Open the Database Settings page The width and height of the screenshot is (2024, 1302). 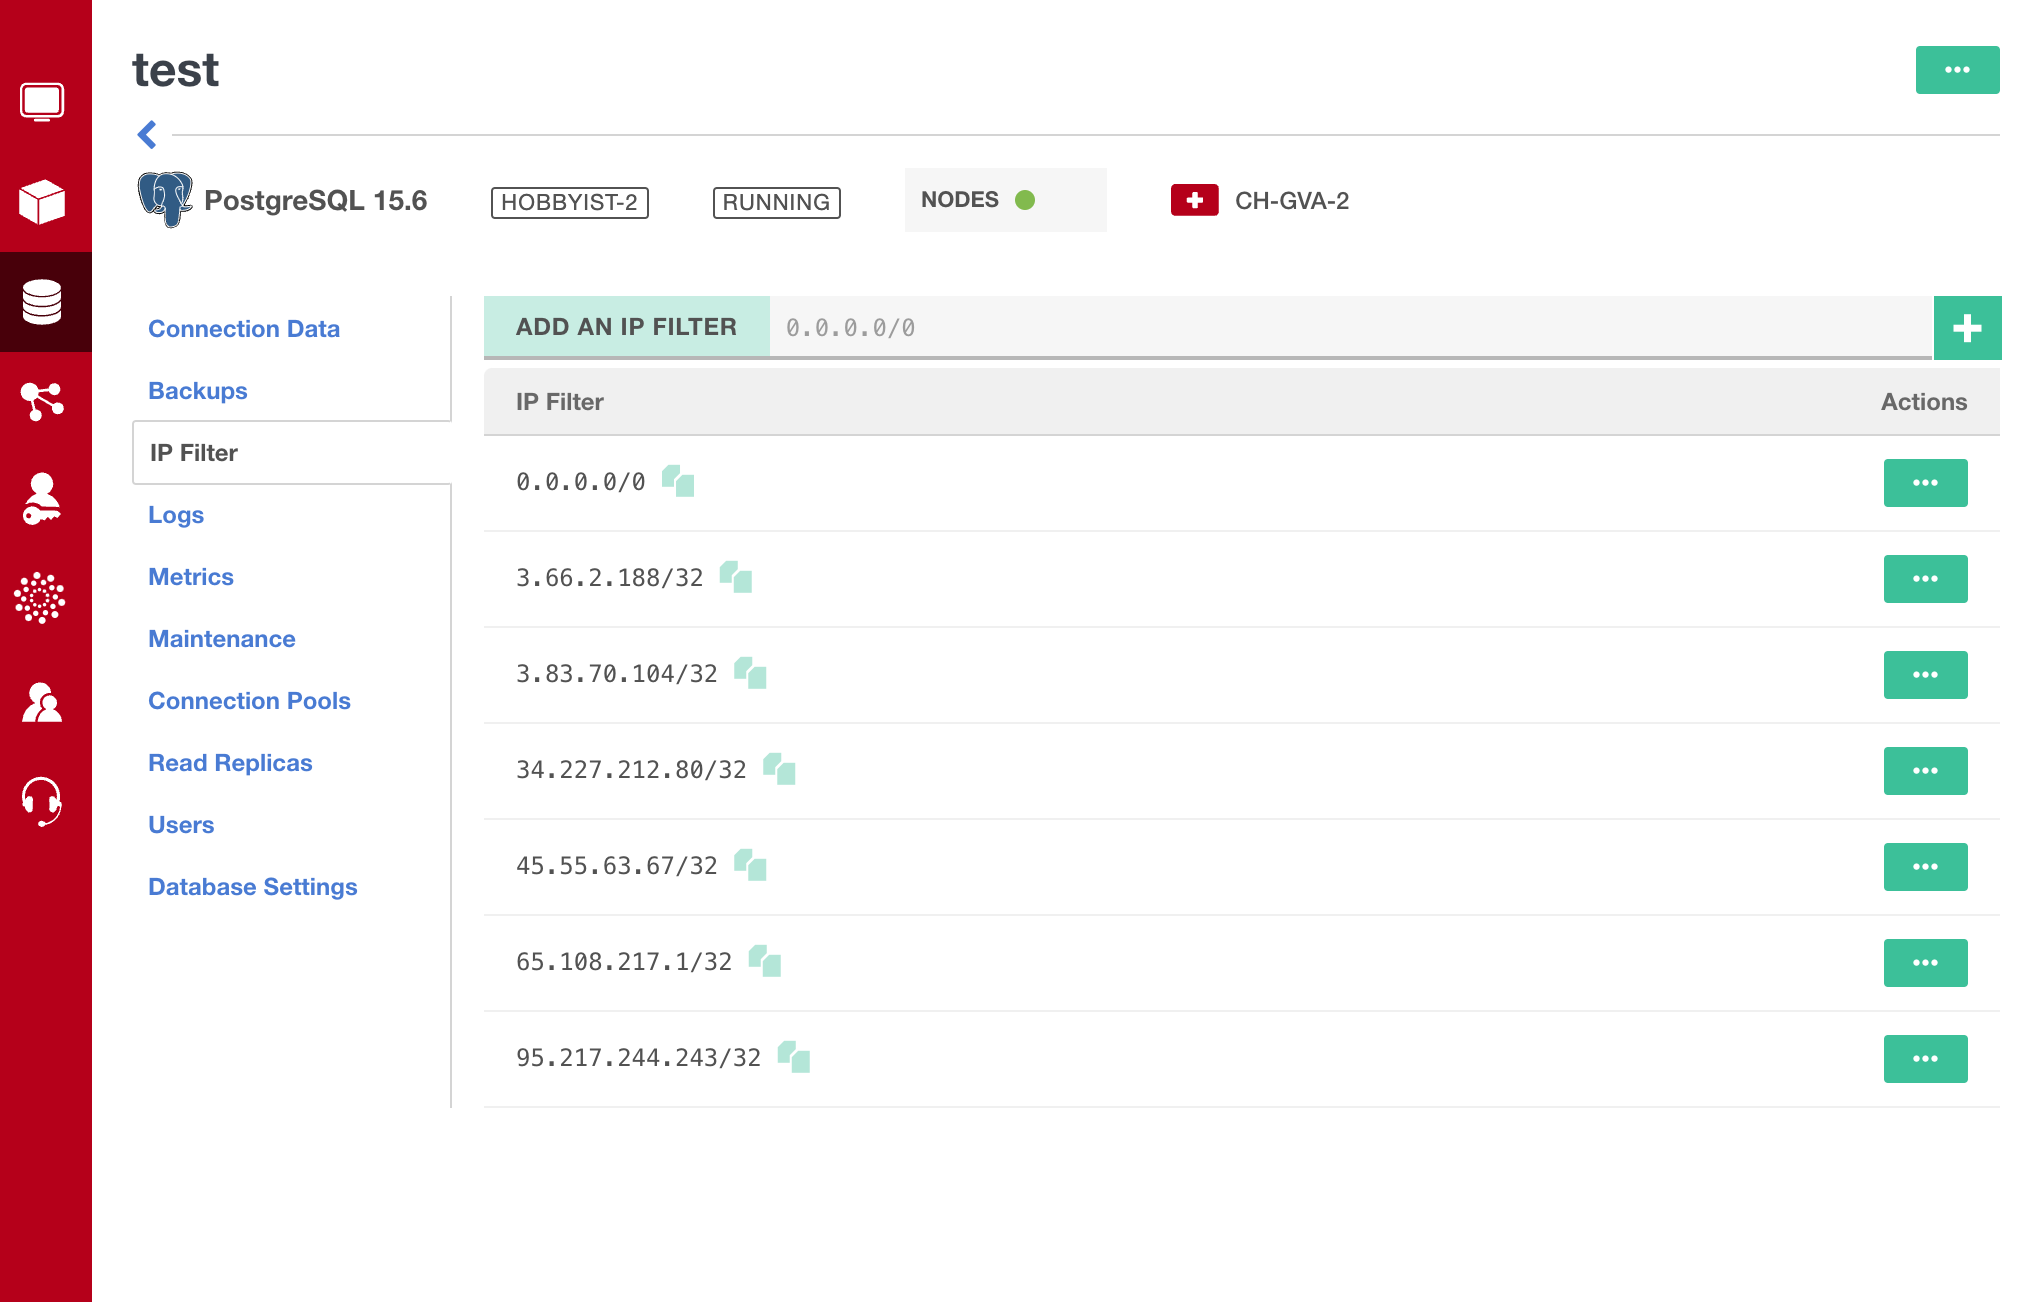253,886
